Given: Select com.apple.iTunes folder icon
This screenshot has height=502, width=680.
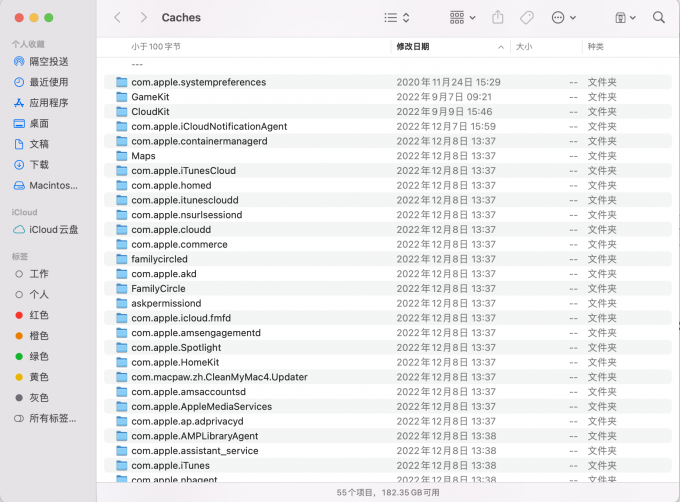Looking at the screenshot, I should click(122, 465).
